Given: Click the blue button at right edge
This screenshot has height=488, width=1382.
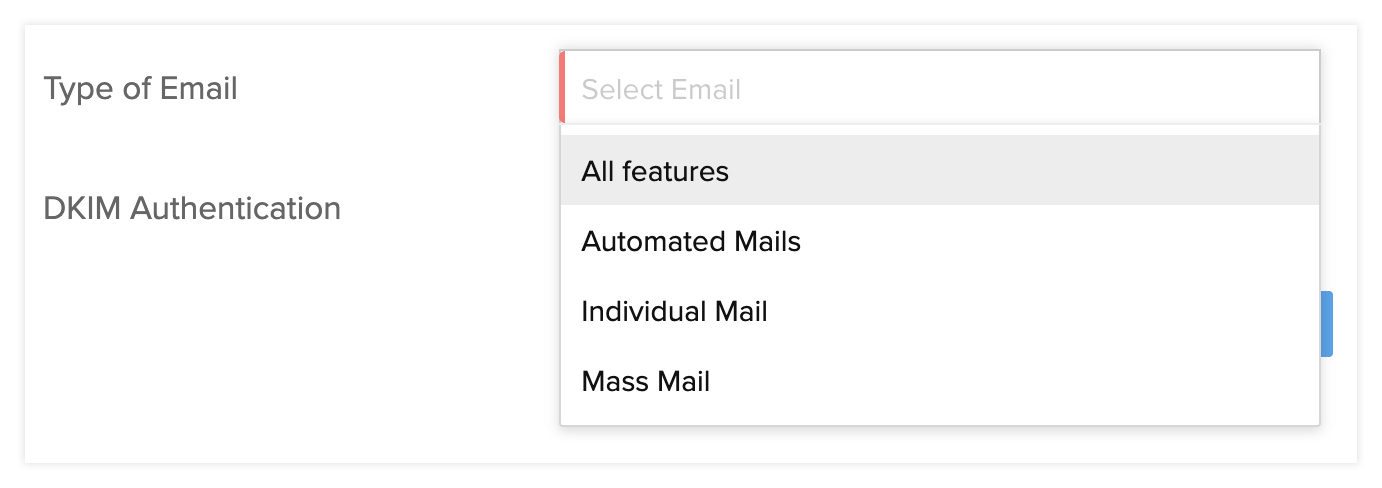Looking at the screenshot, I should 1326,324.
